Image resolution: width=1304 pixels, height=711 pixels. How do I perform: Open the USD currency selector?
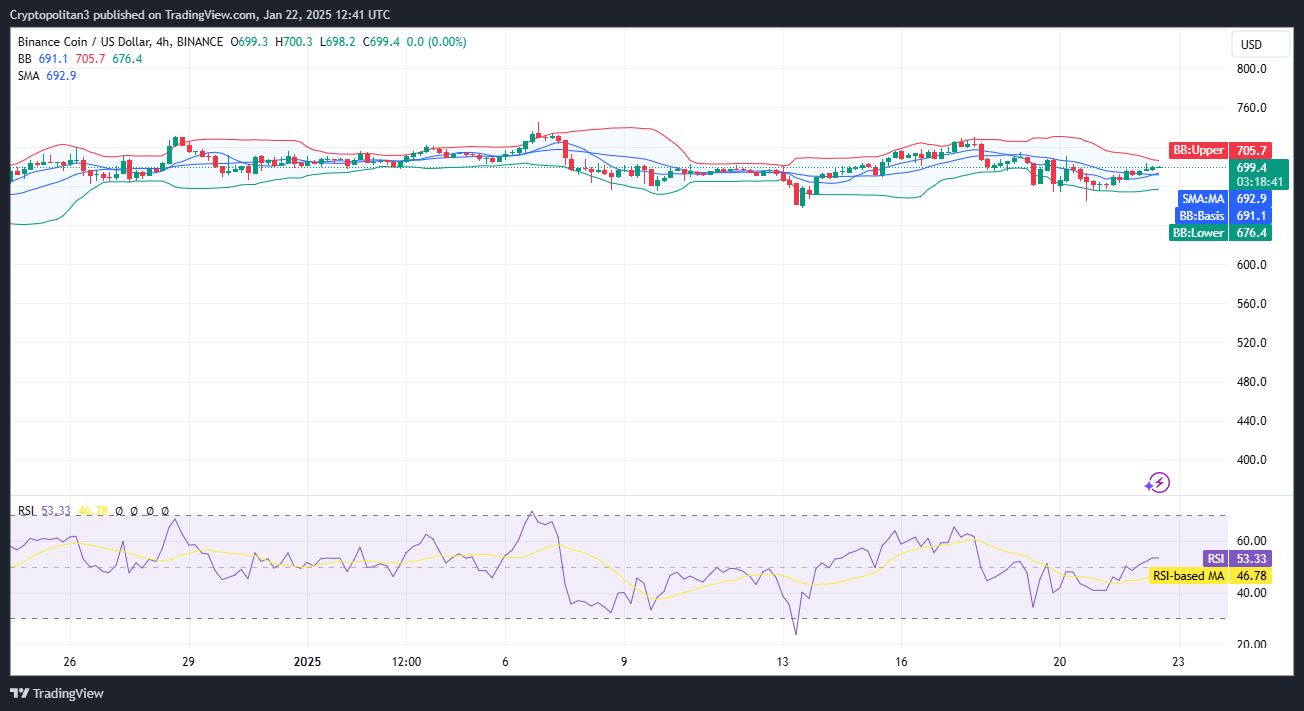(1251, 44)
